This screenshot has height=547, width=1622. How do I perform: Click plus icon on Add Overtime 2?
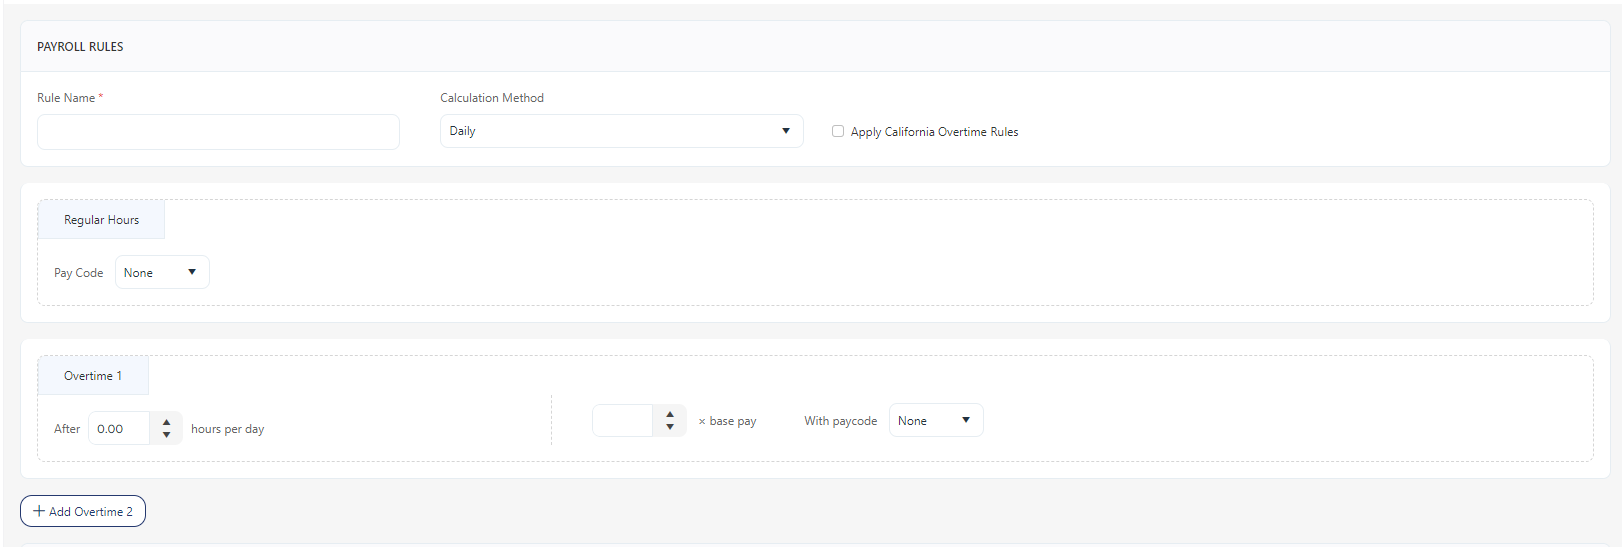point(39,511)
